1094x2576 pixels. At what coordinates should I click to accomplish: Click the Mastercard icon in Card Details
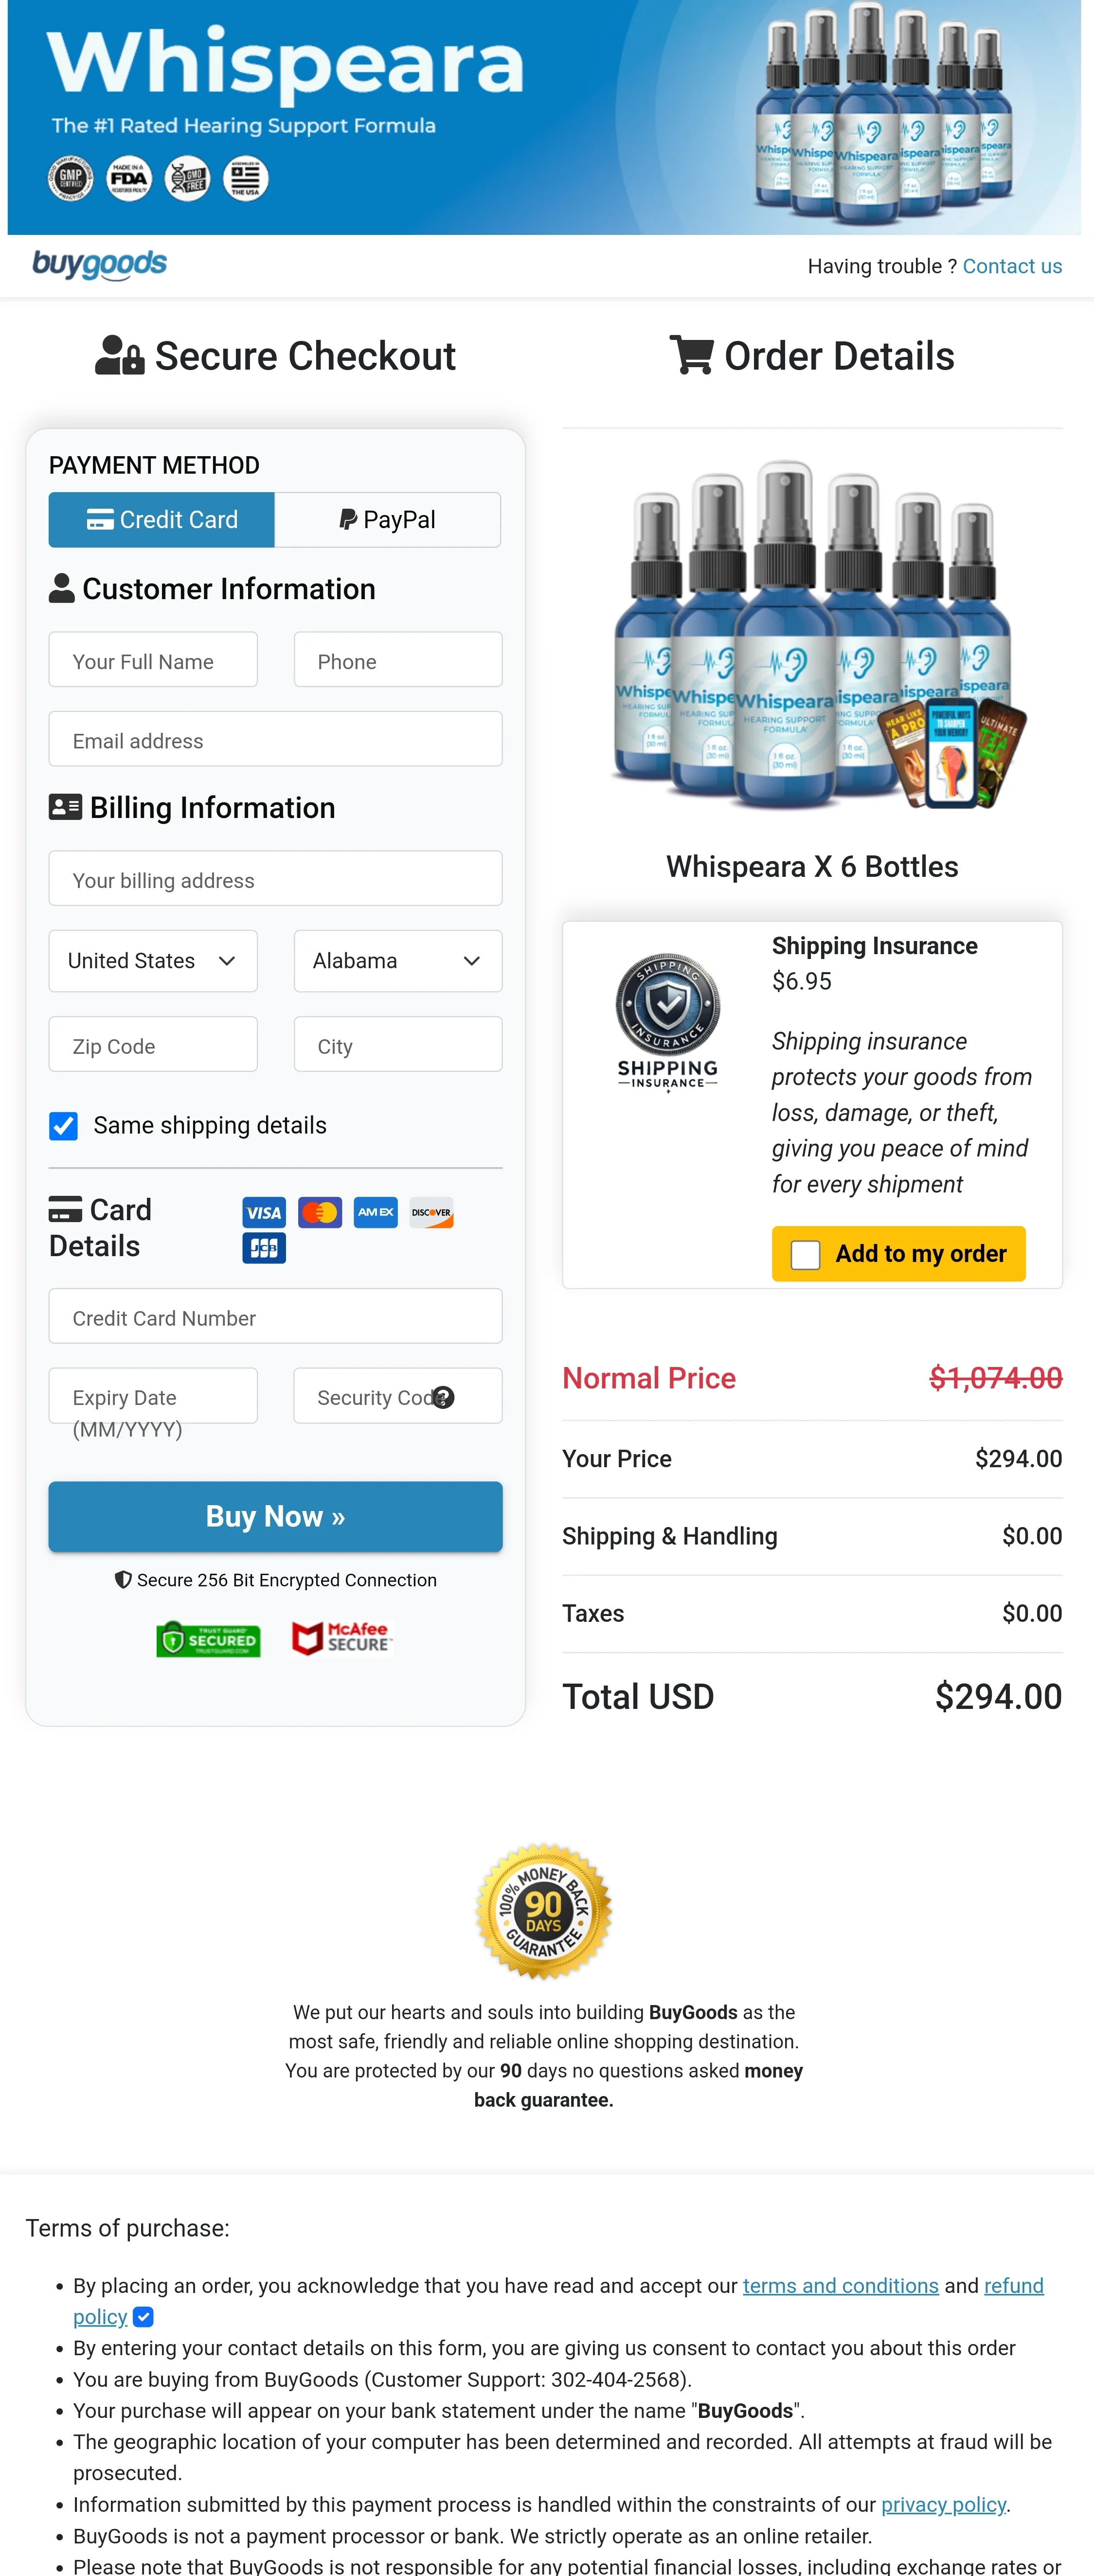coord(319,1213)
